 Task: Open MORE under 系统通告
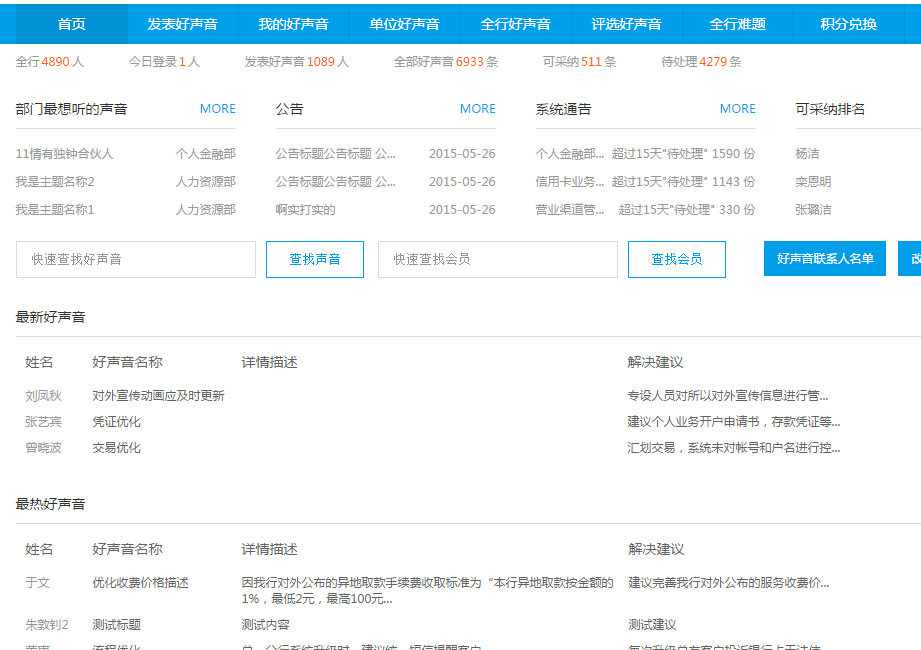click(x=737, y=108)
